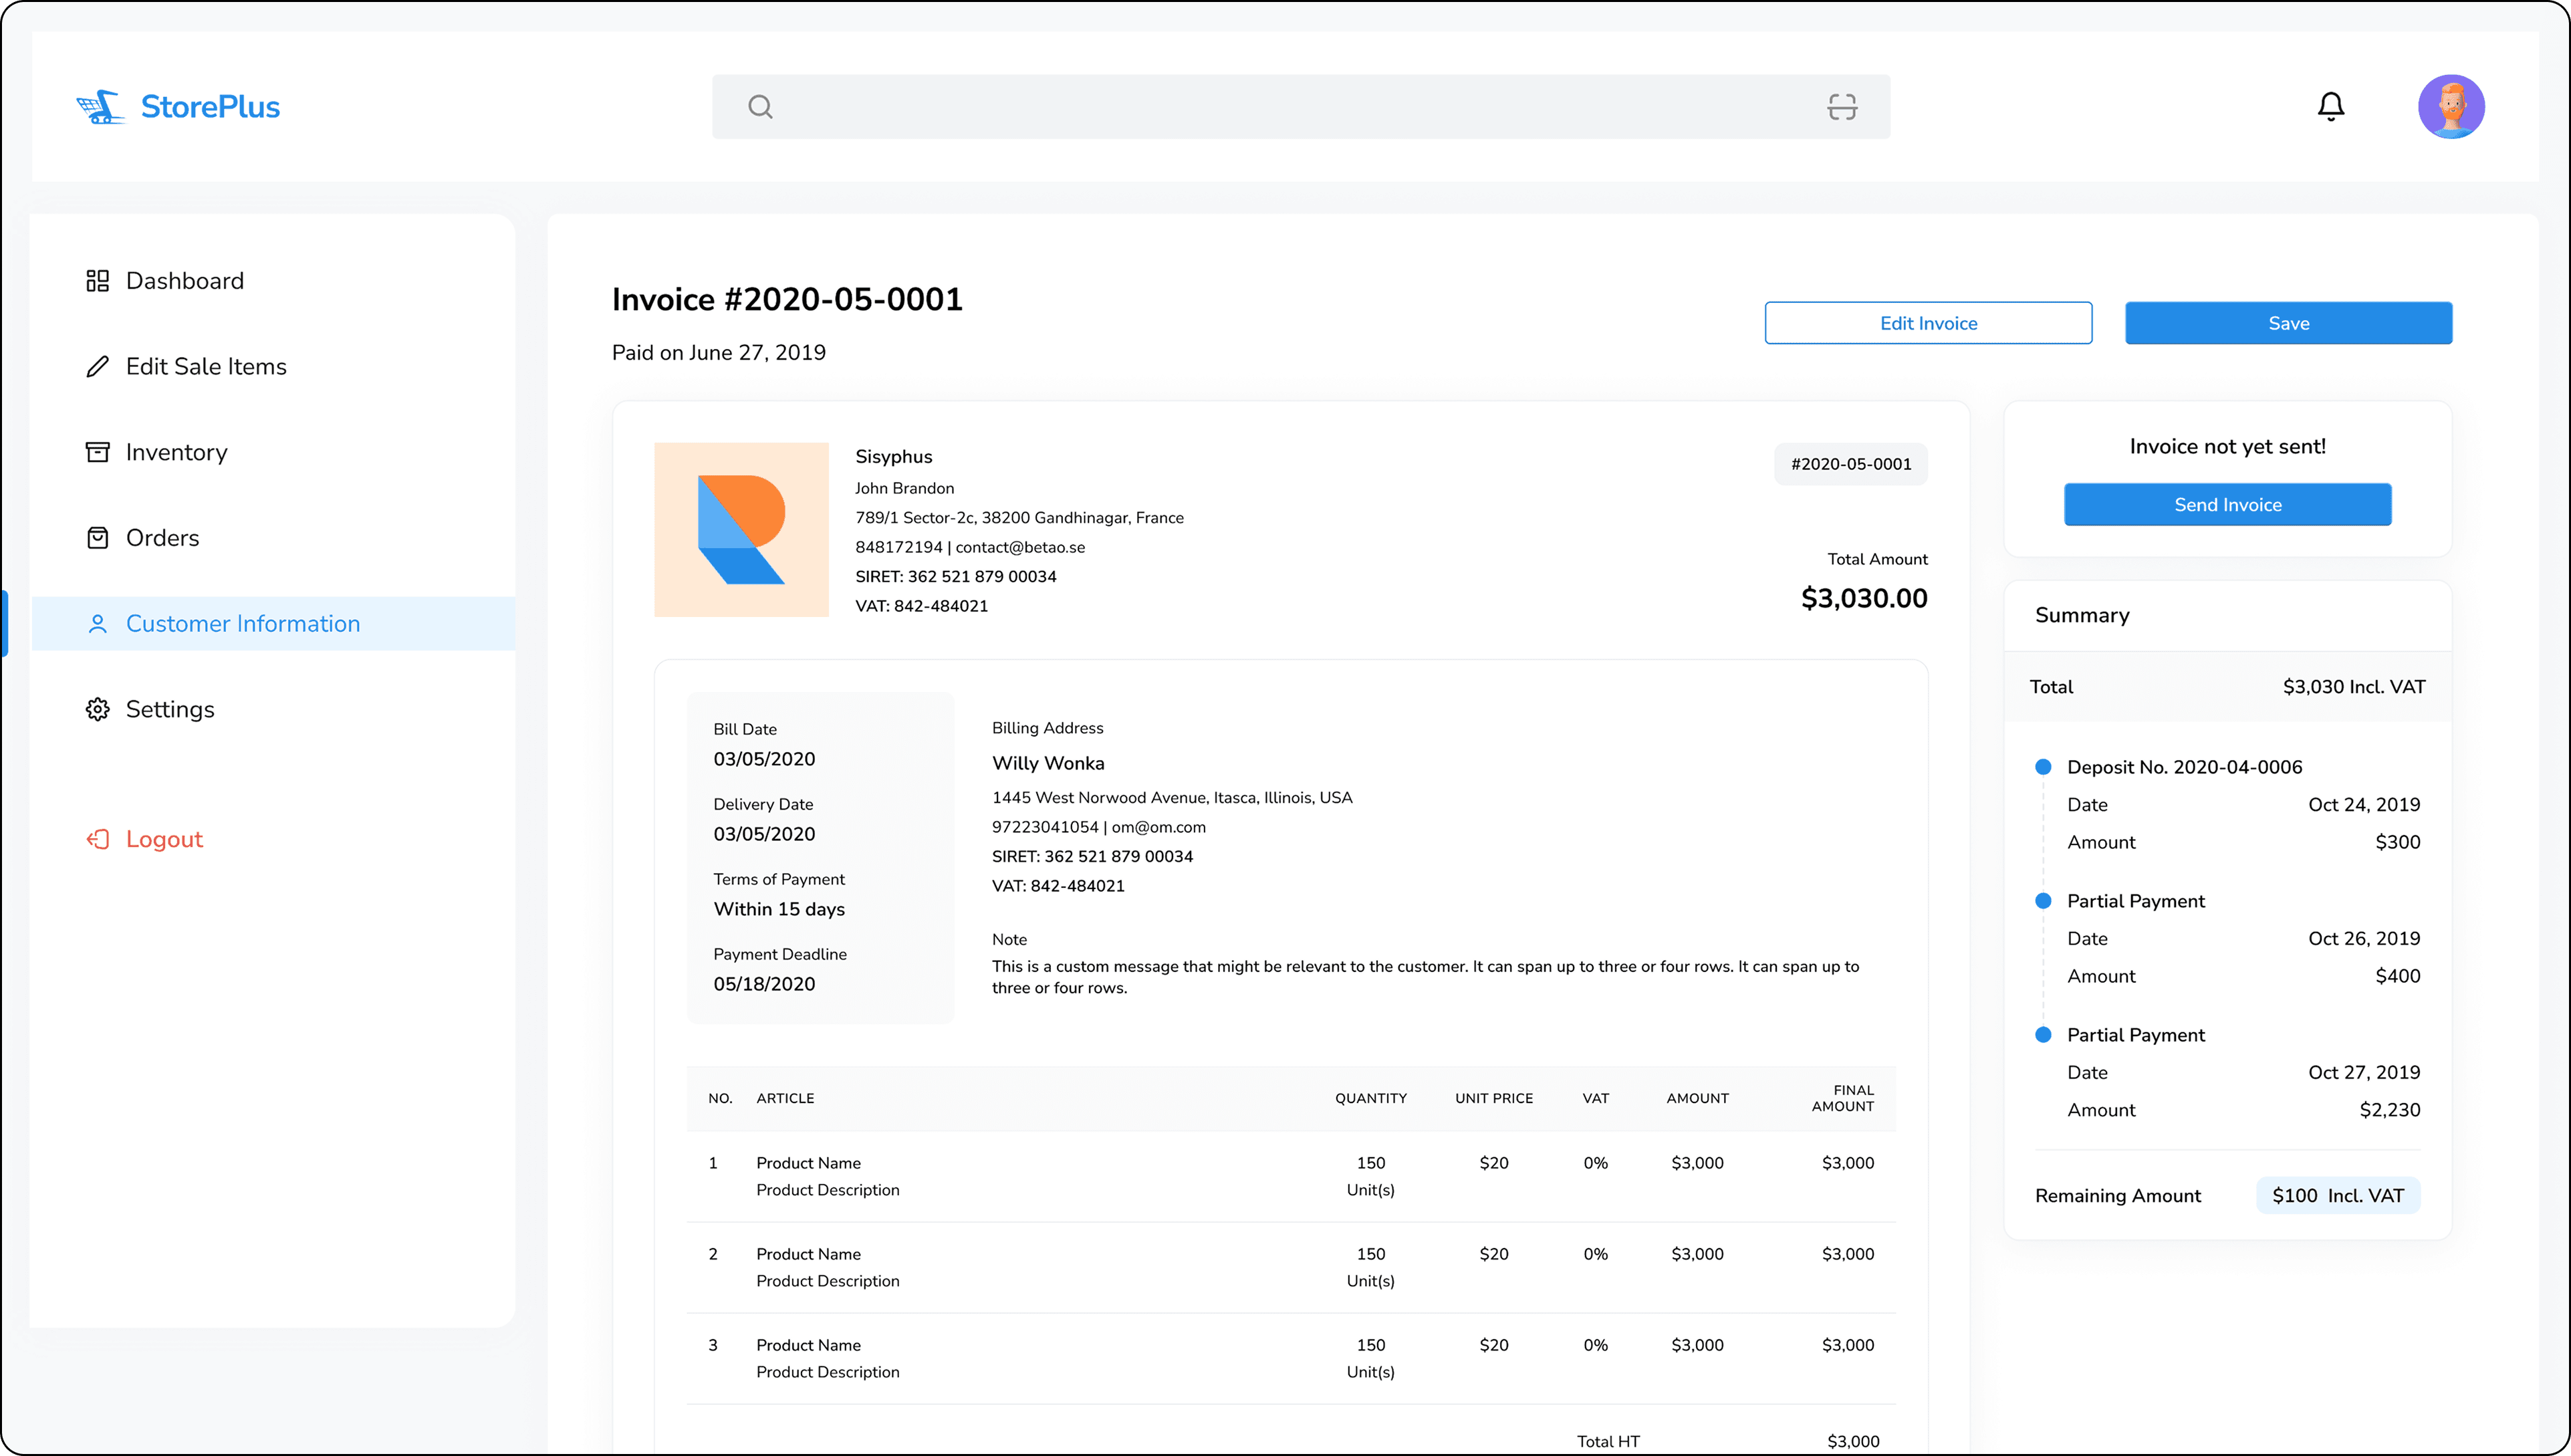Select the Invoice #2020-05-0001 heading
This screenshot has height=1456, width=2571.
coord(787,299)
